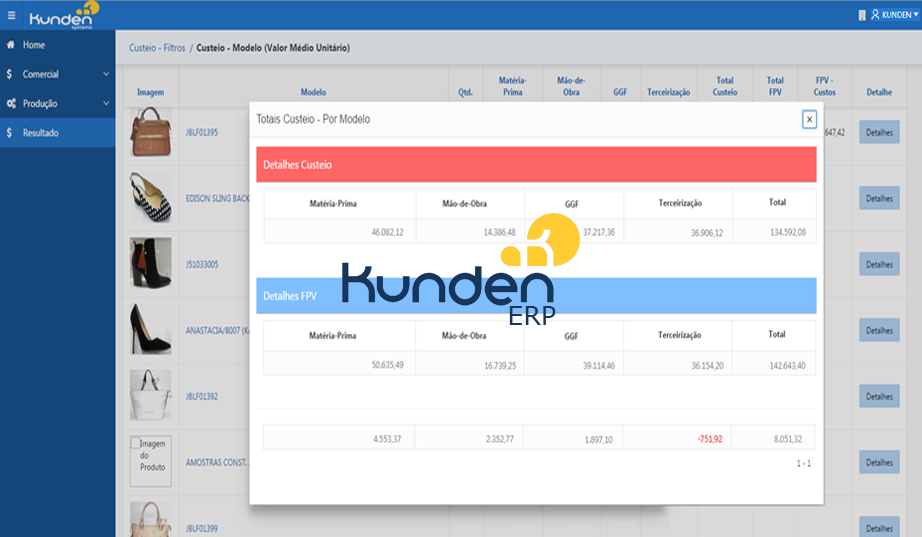
Task: Open the JBLF01399 model link
Action: (x=202, y=528)
